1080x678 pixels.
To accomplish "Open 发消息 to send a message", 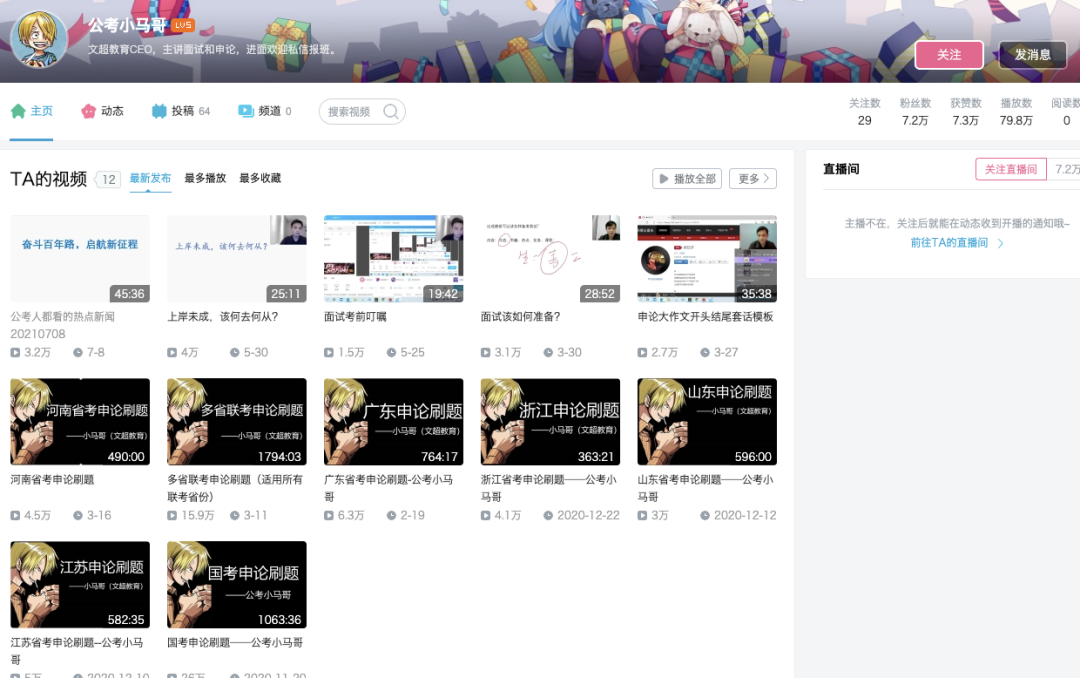I will click(1032, 54).
